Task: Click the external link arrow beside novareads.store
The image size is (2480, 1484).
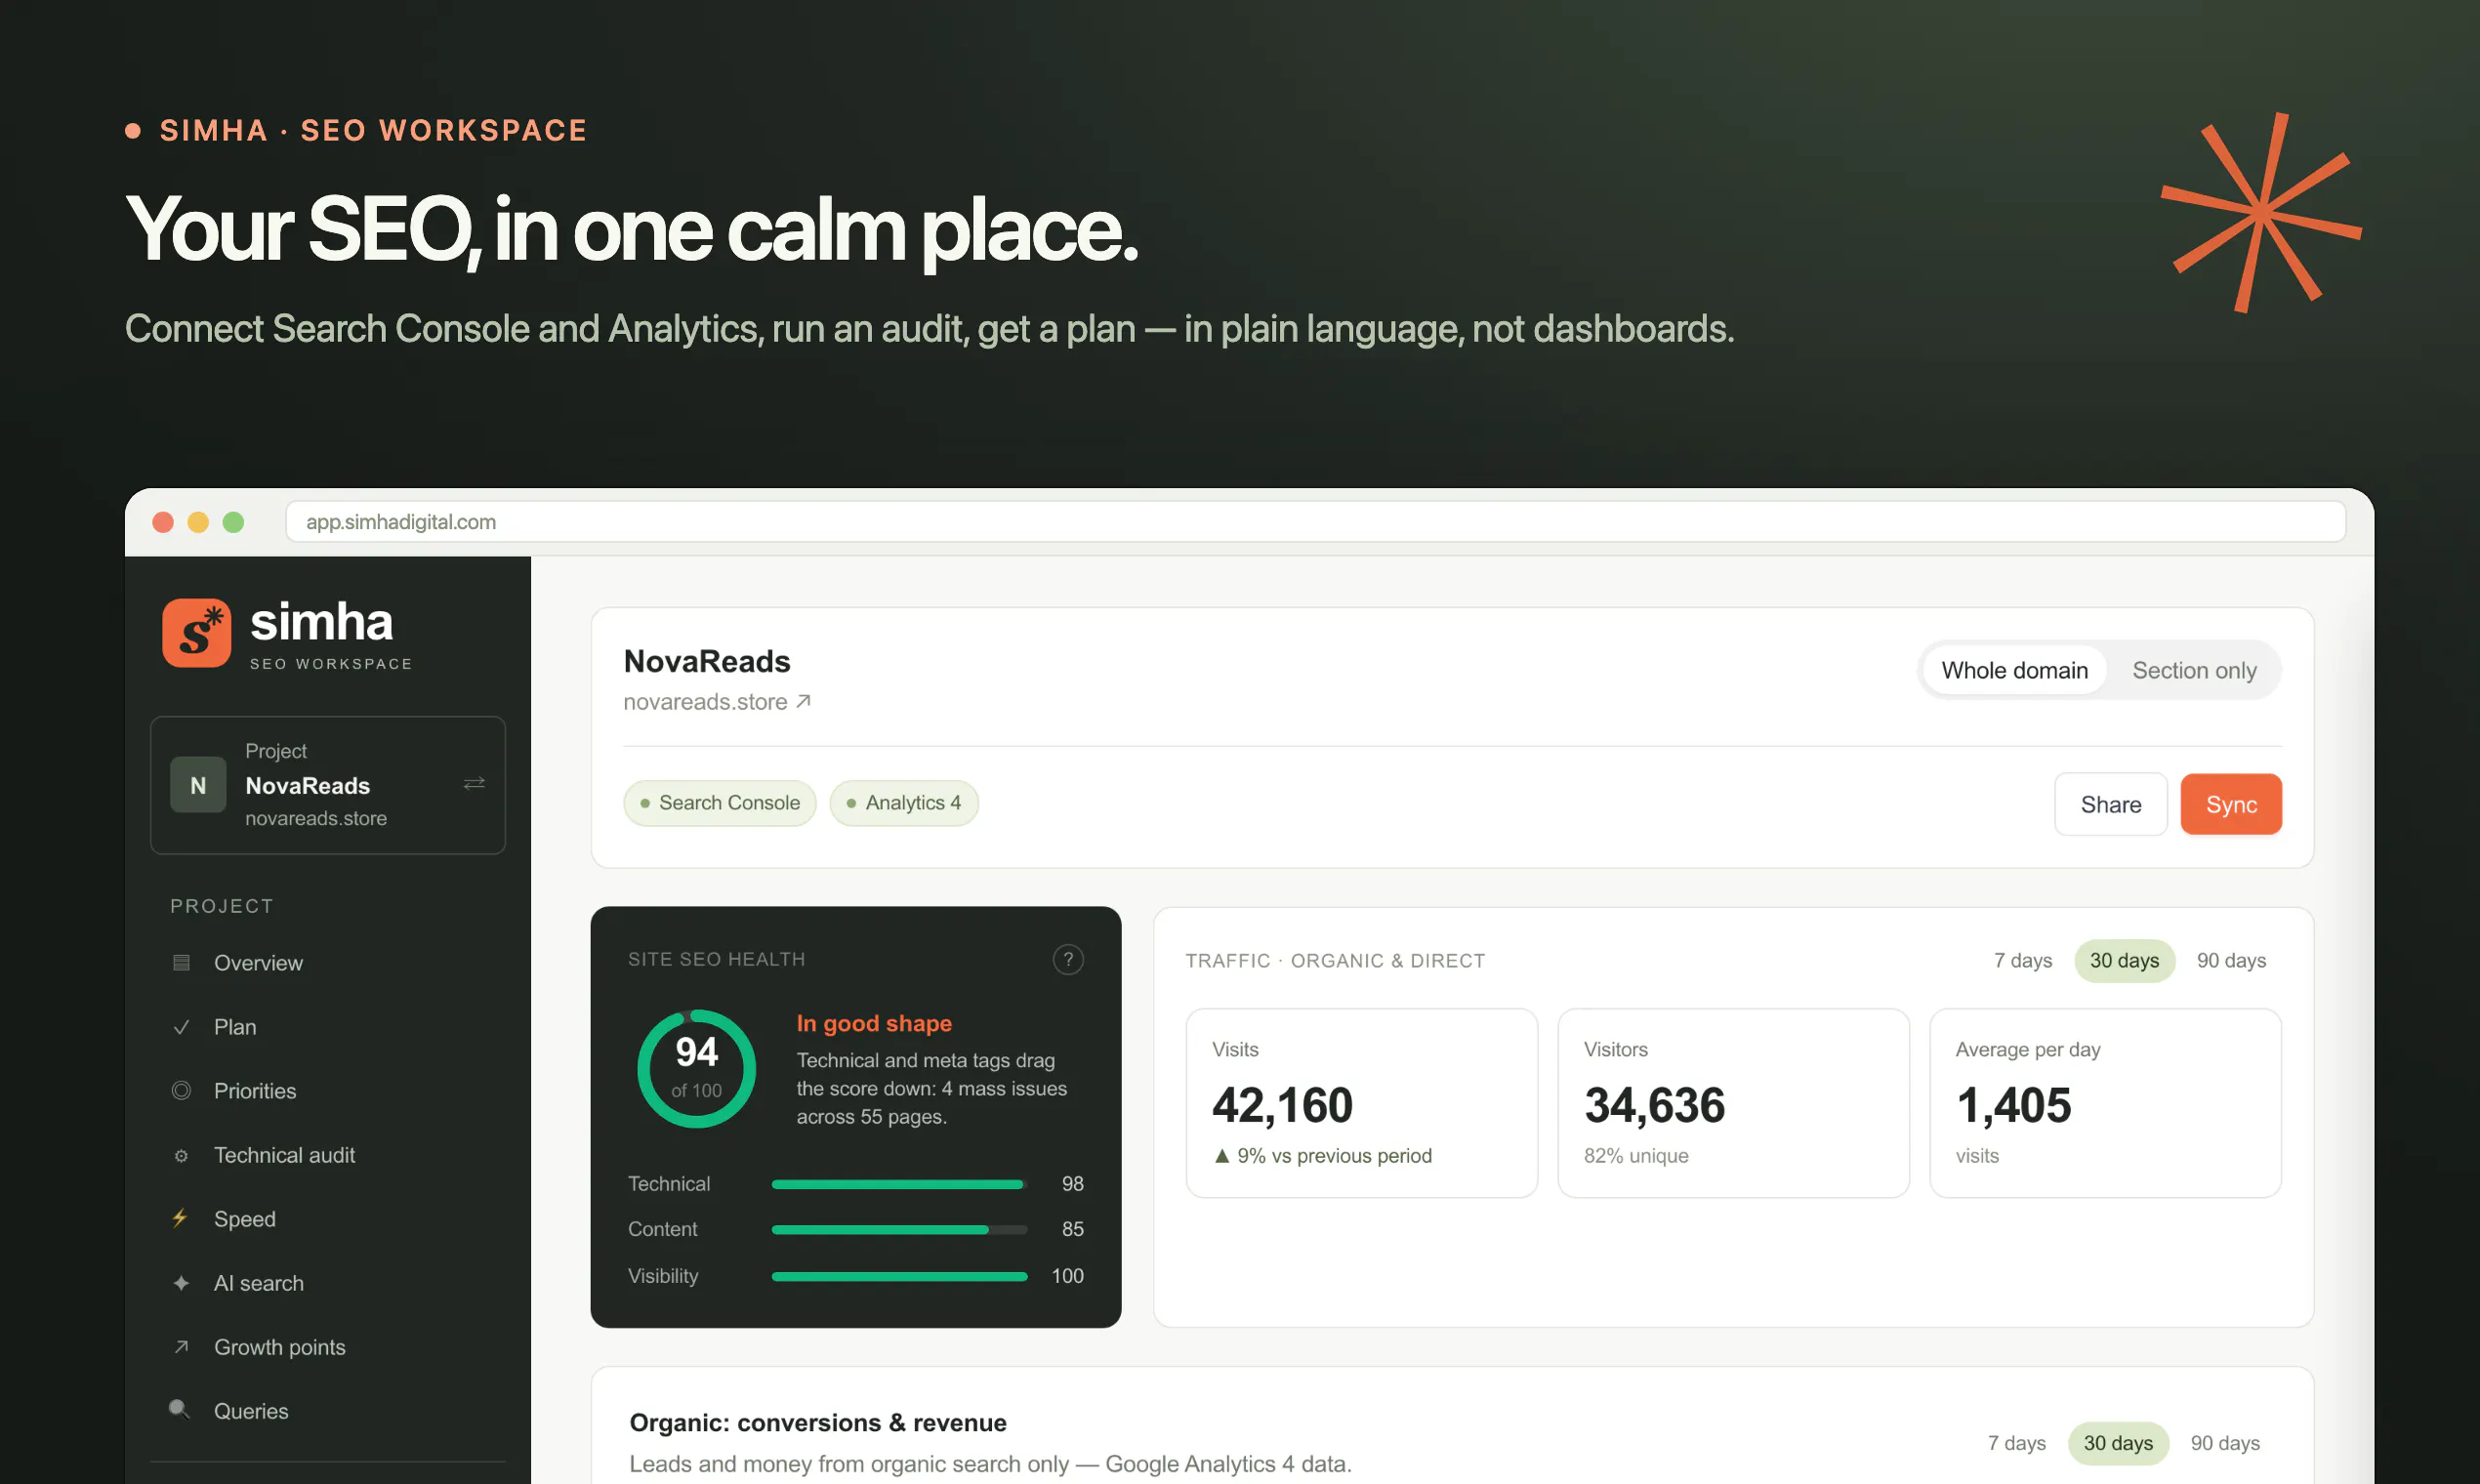Action: click(803, 701)
